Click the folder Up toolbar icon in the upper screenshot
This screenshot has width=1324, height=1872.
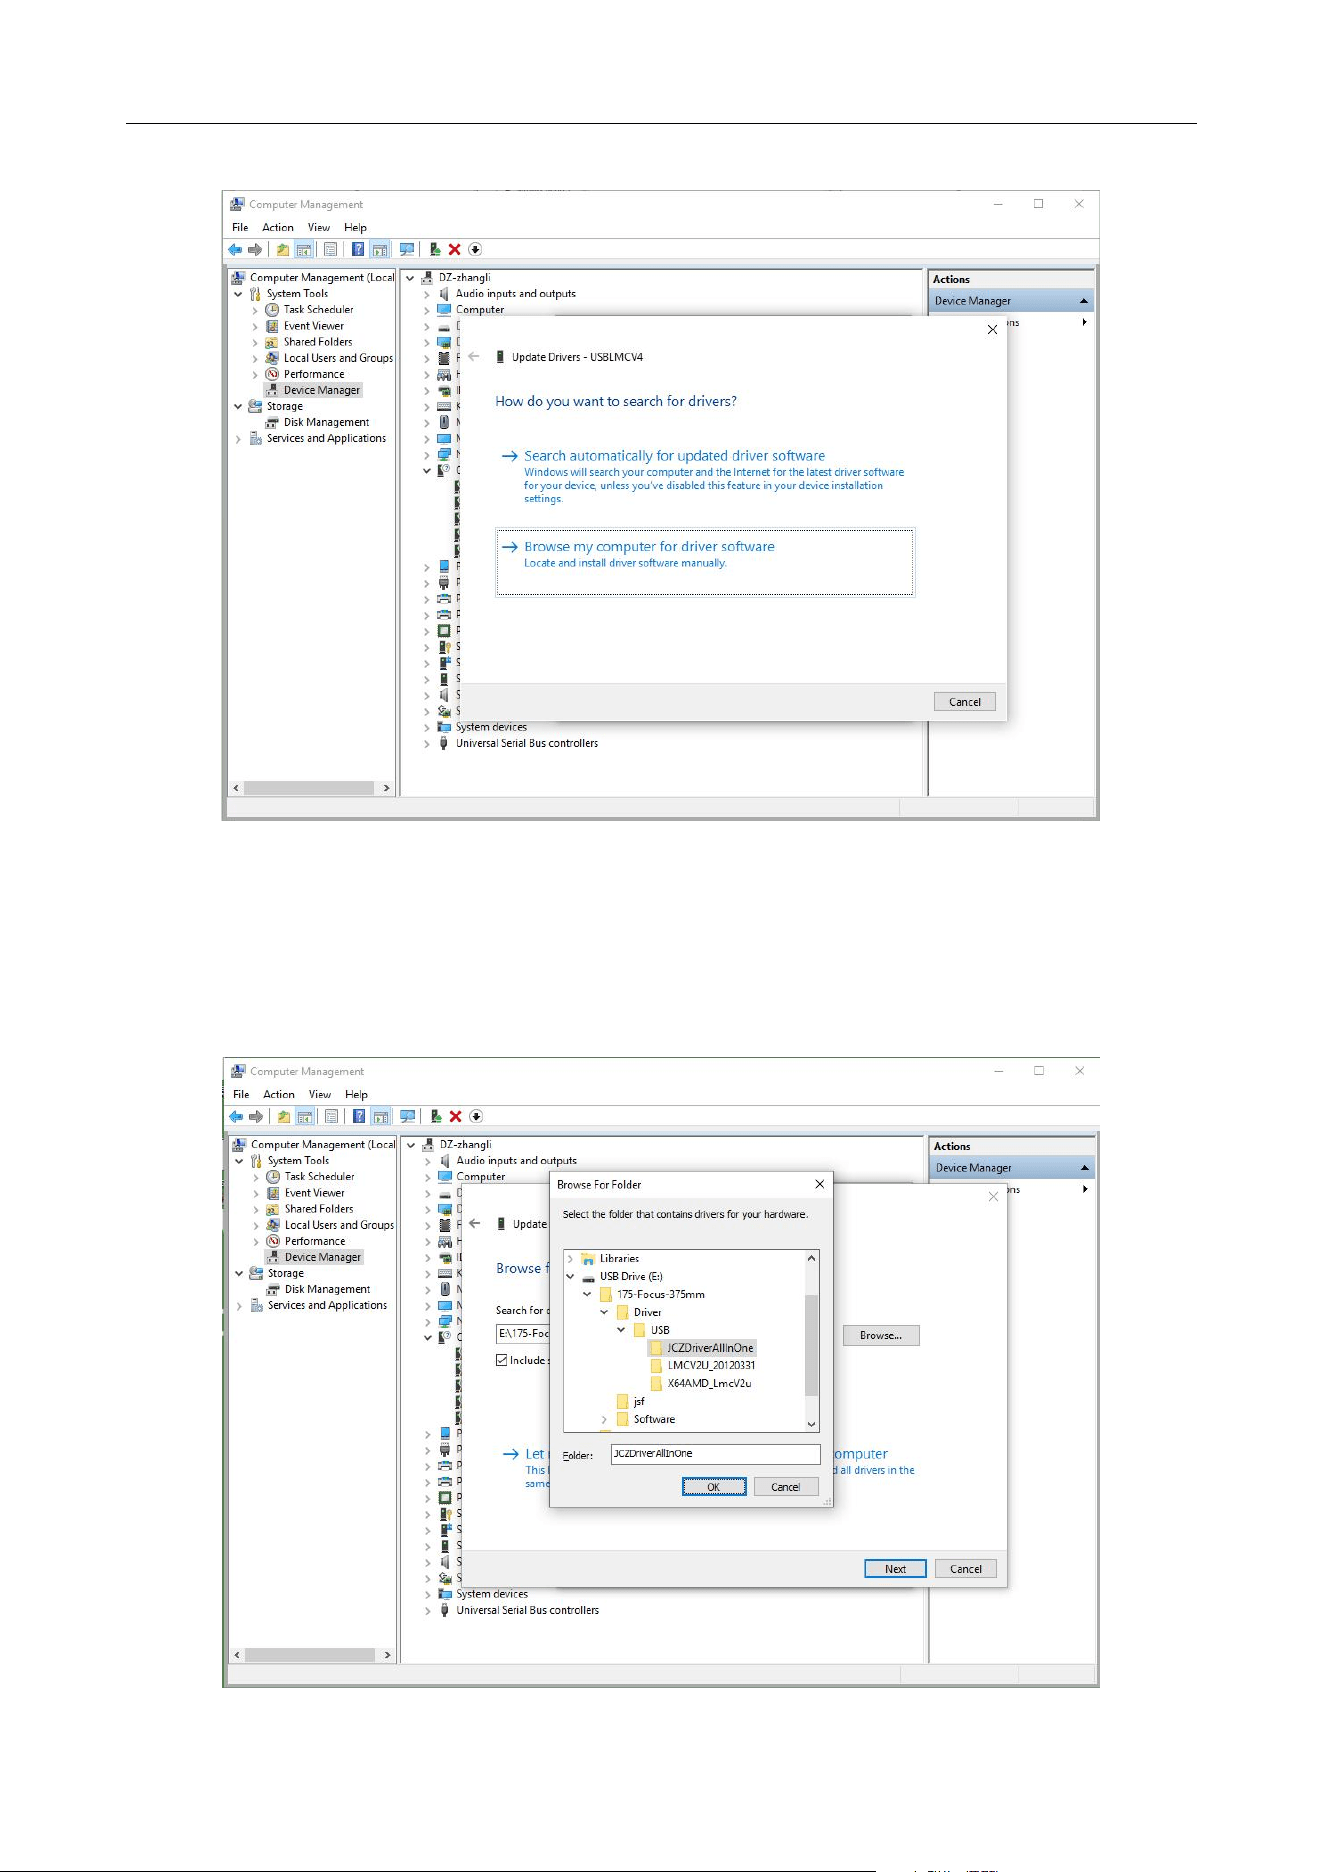pos(283,250)
